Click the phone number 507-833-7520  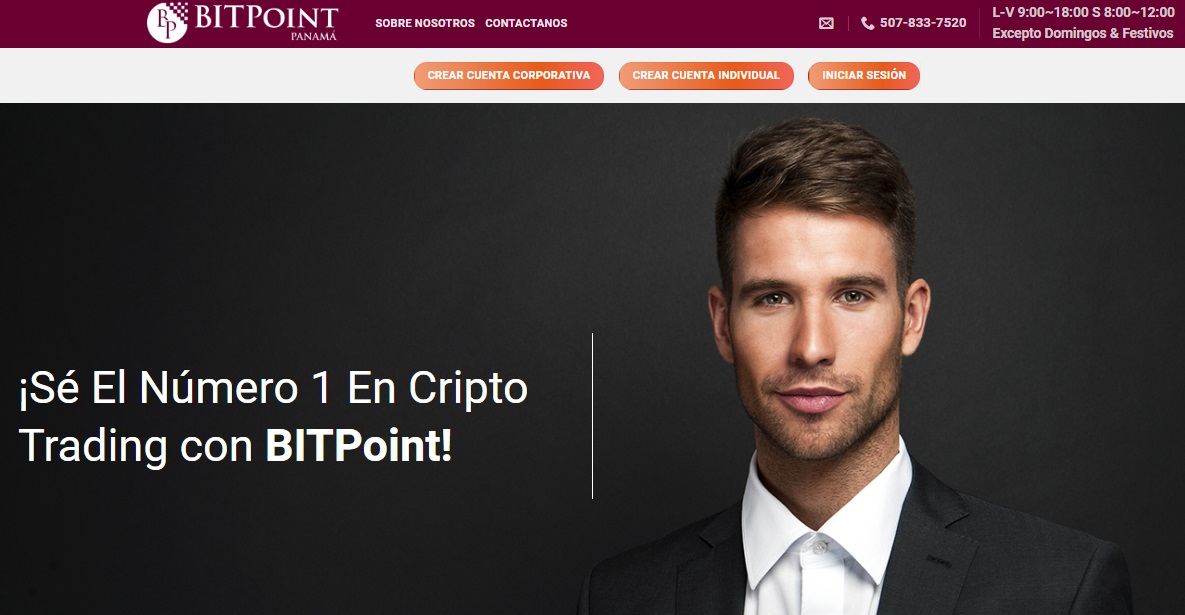(x=923, y=23)
